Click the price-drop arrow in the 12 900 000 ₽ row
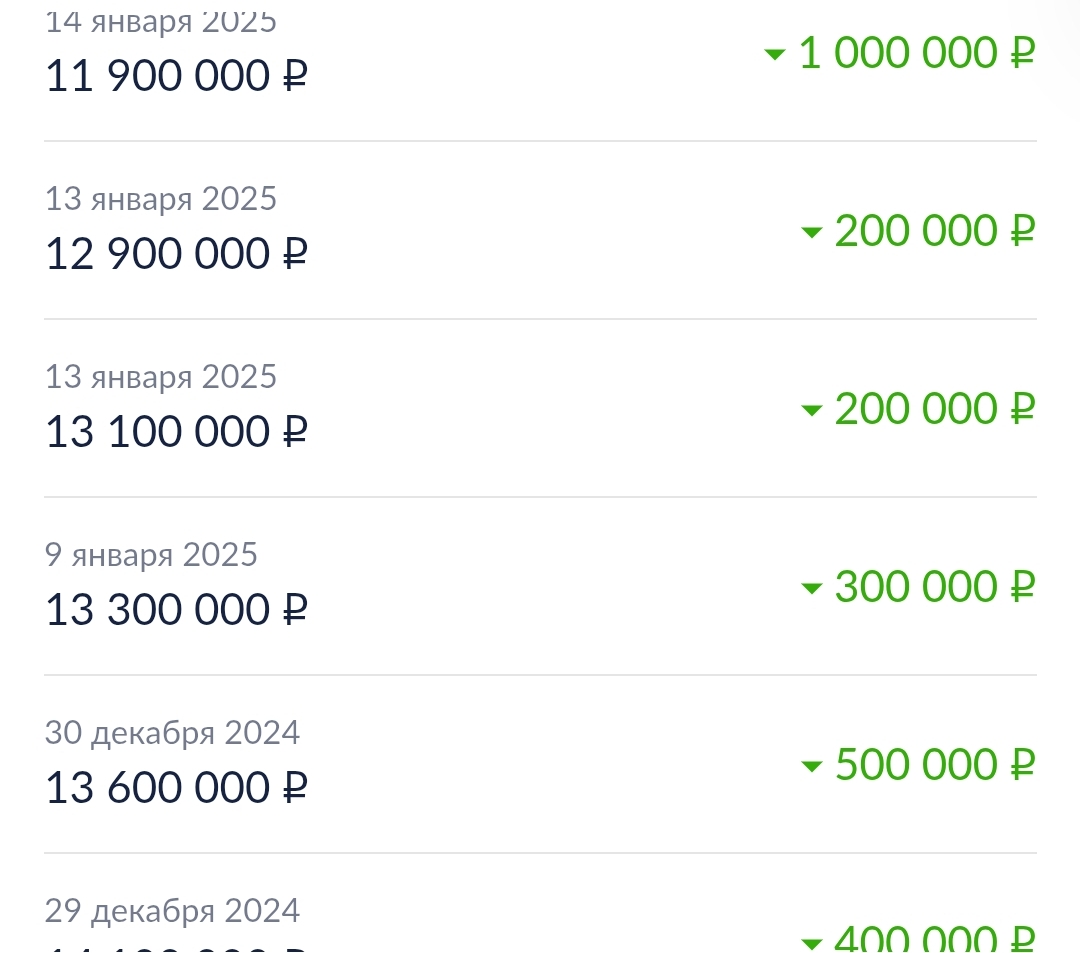The height and width of the screenshot is (953, 1080). 812,232
